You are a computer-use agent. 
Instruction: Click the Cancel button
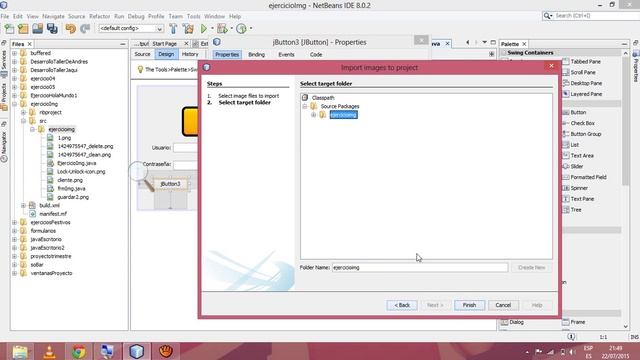[503, 305]
